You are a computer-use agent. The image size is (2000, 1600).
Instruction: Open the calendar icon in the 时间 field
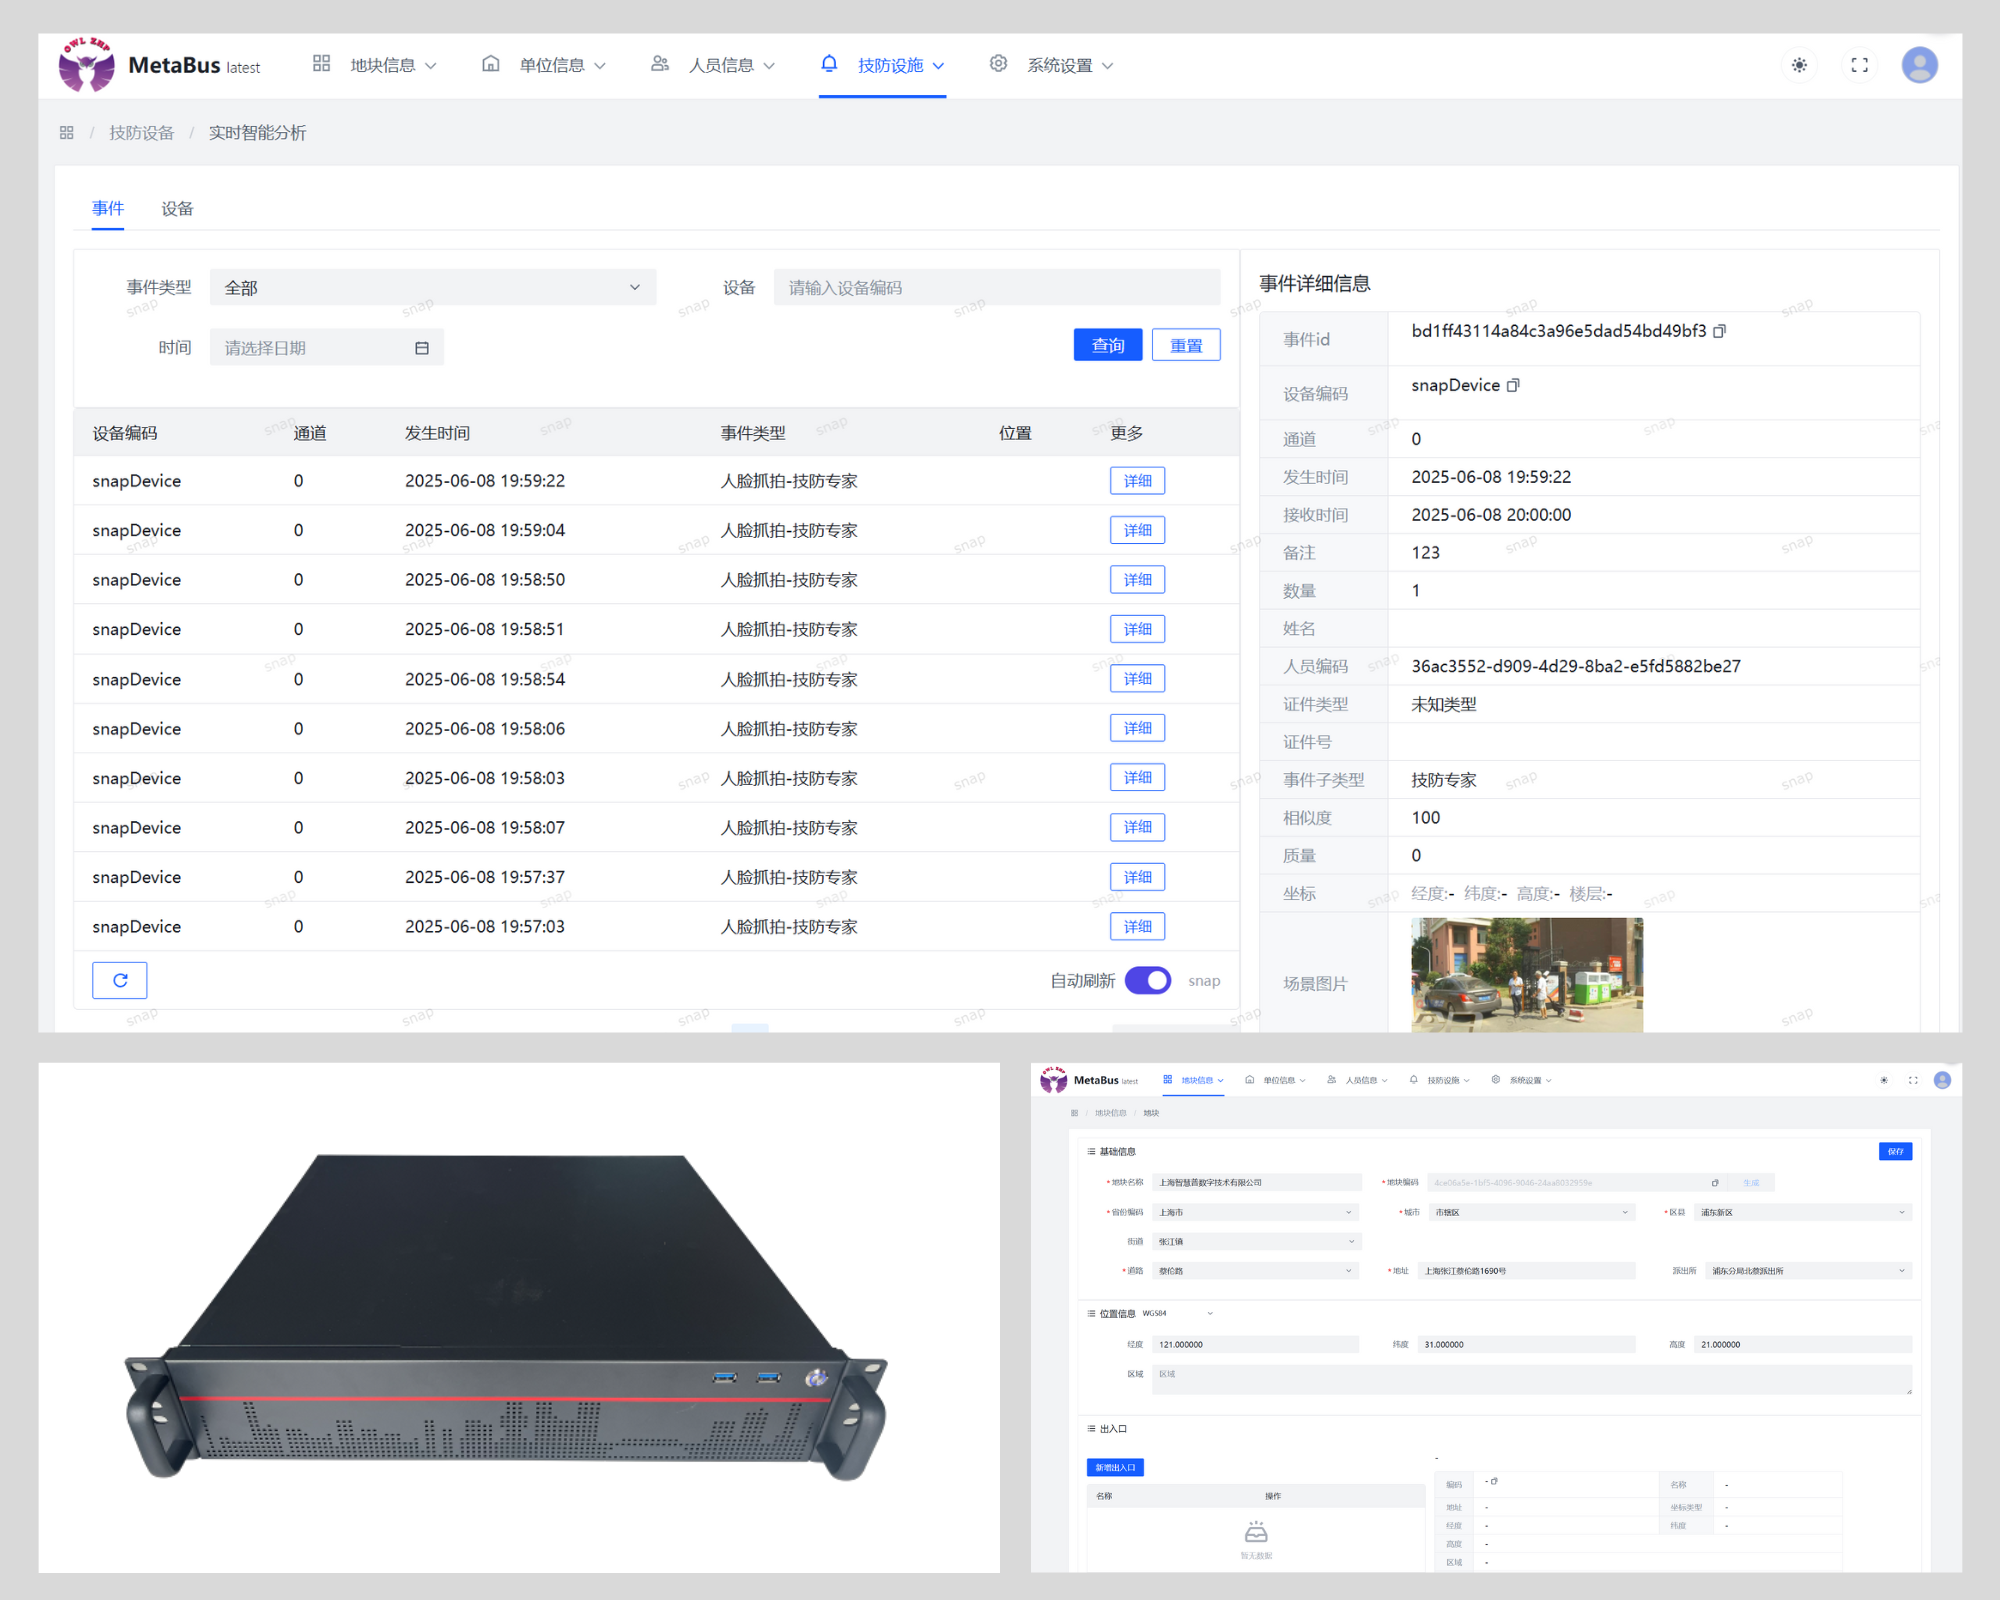click(423, 347)
